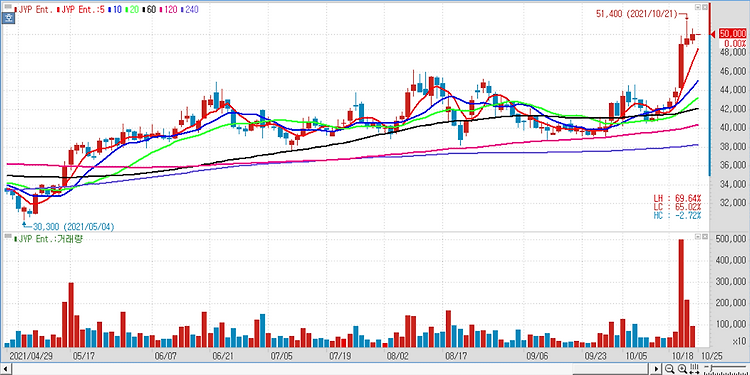The height and width of the screenshot is (375, 750).
Task: Click the 06/21 date axis label
Action: [x=223, y=356]
